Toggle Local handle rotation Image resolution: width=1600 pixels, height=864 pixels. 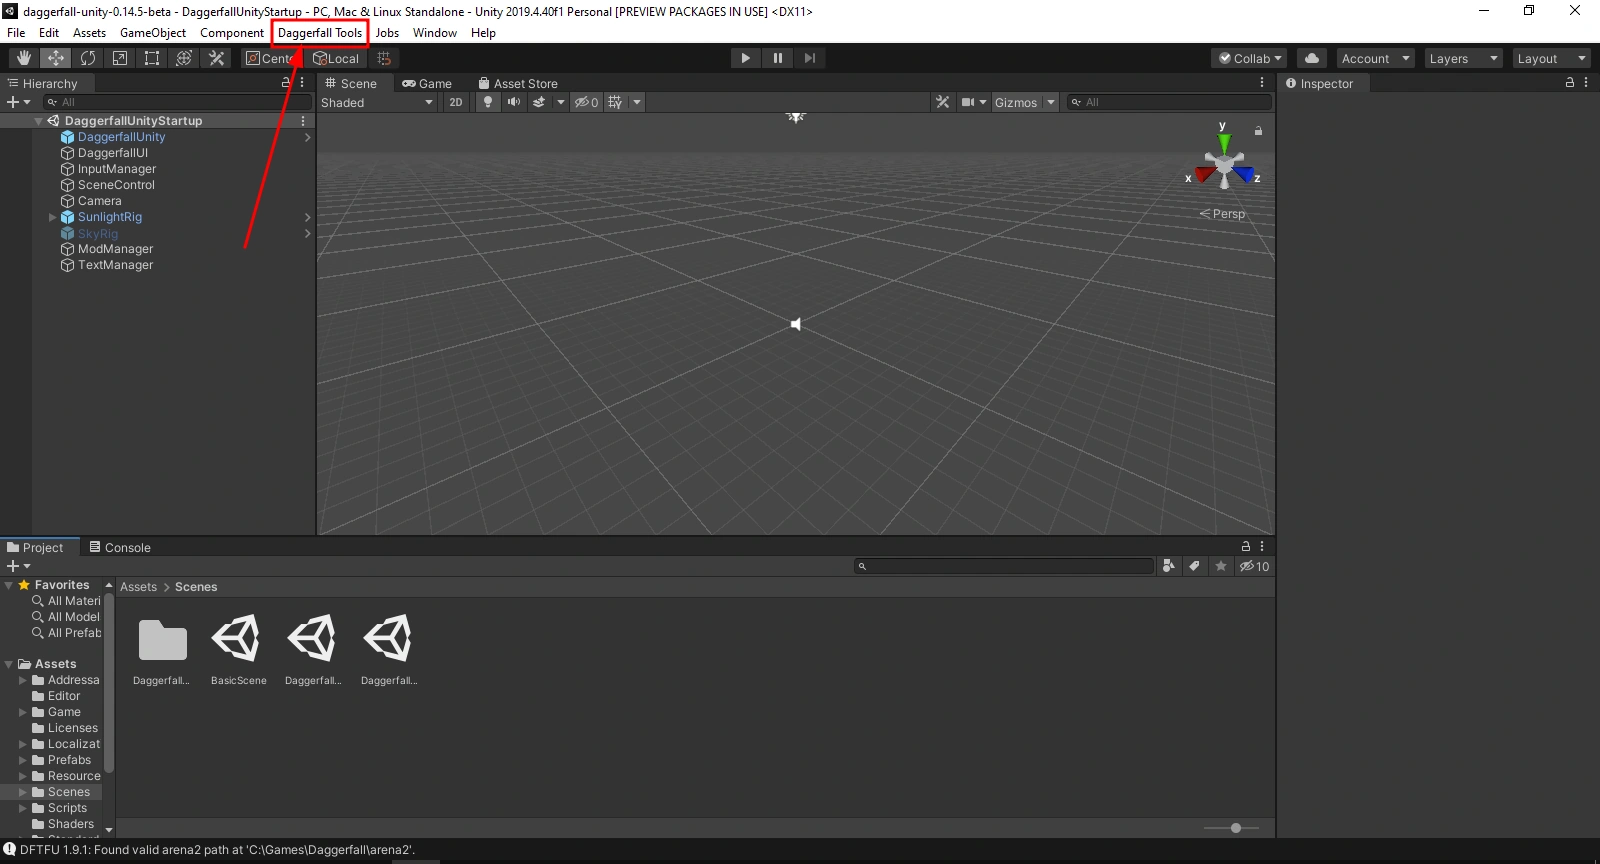pyautogui.click(x=336, y=58)
